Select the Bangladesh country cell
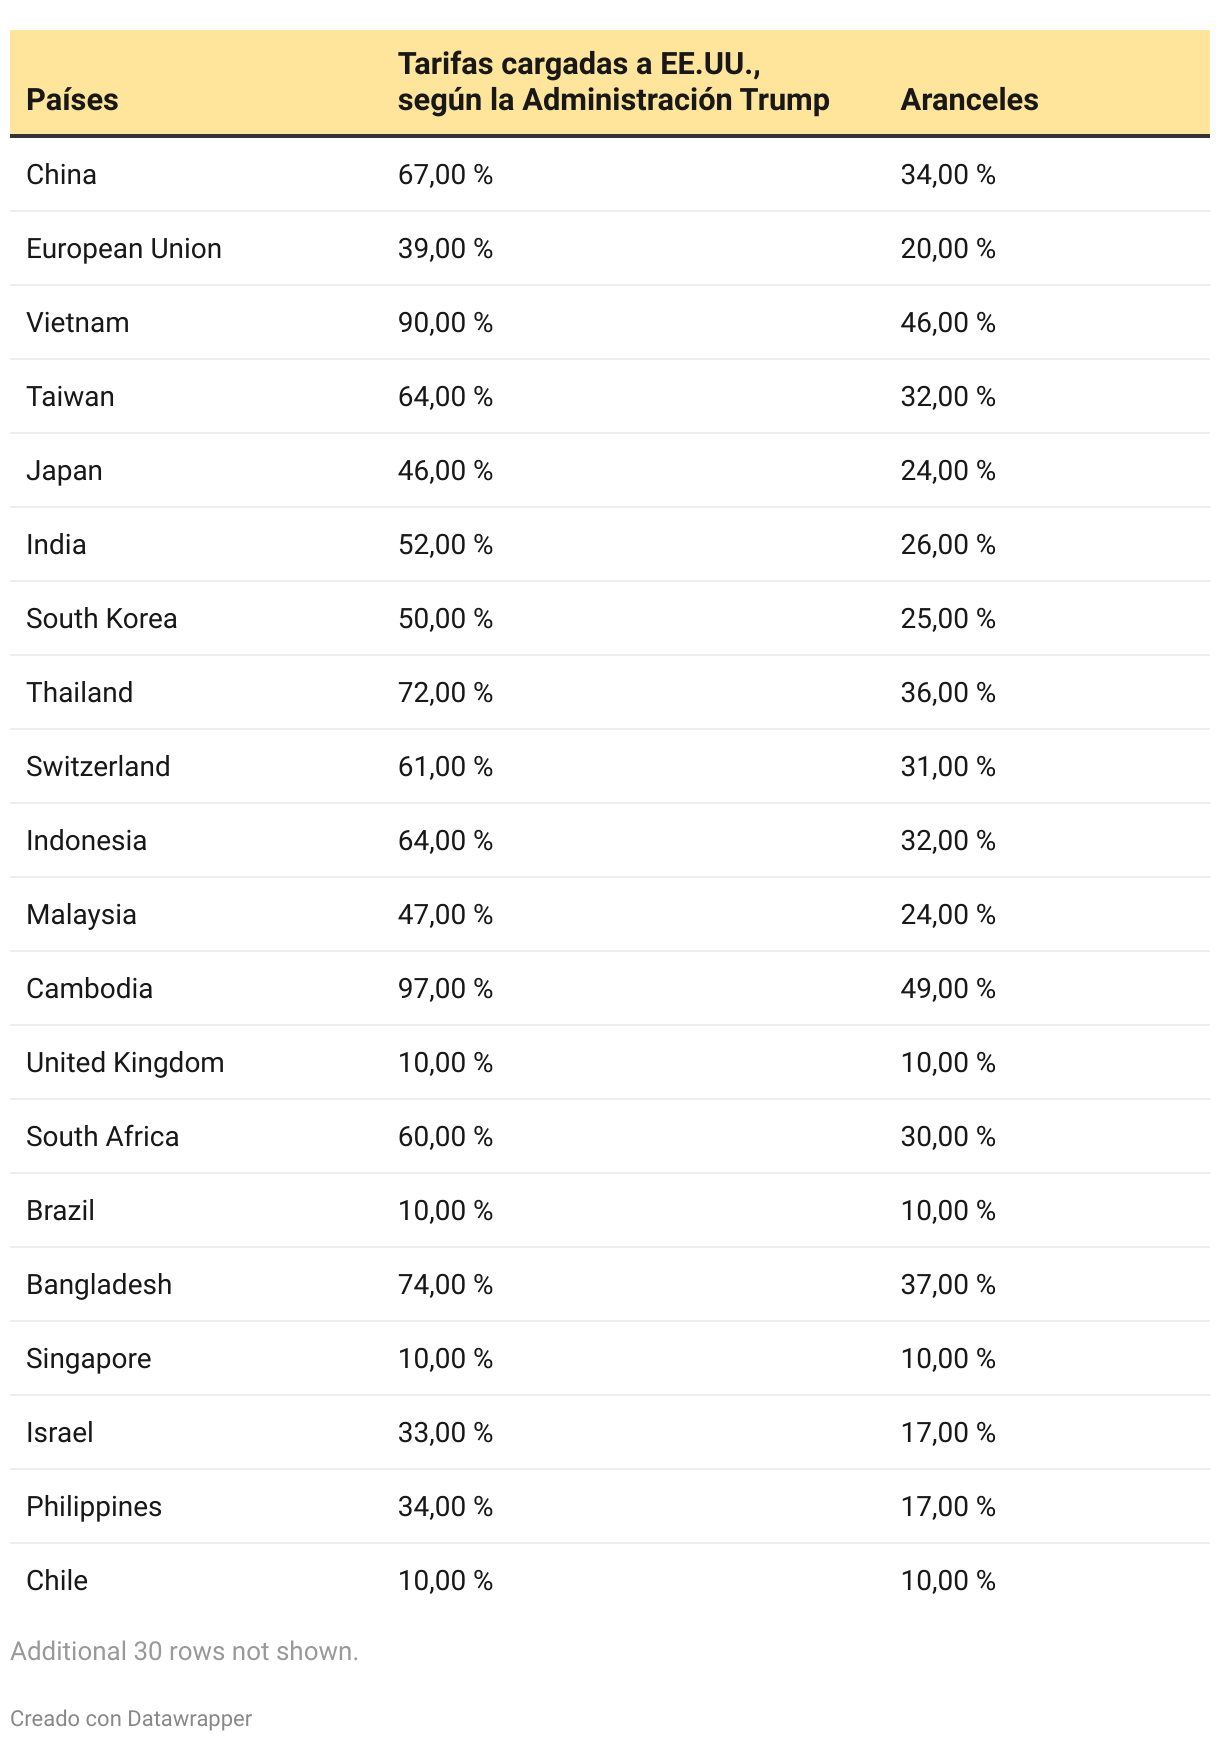The width and height of the screenshot is (1220, 1742). pos(99,1285)
